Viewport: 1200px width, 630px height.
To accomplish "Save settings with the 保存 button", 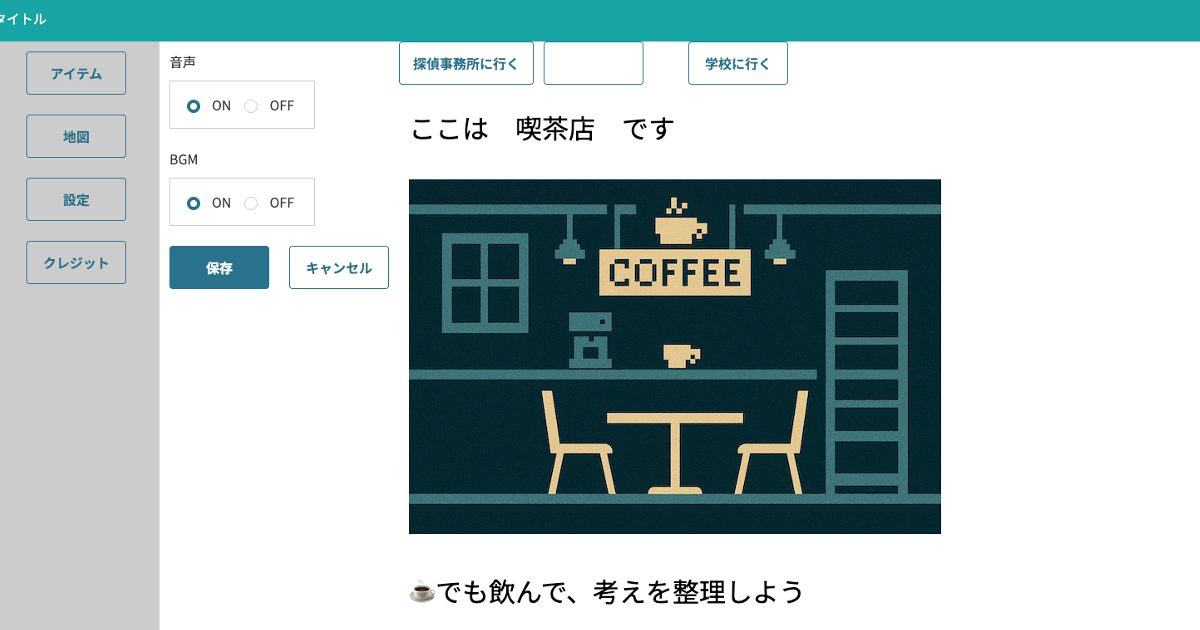I will coord(219,267).
